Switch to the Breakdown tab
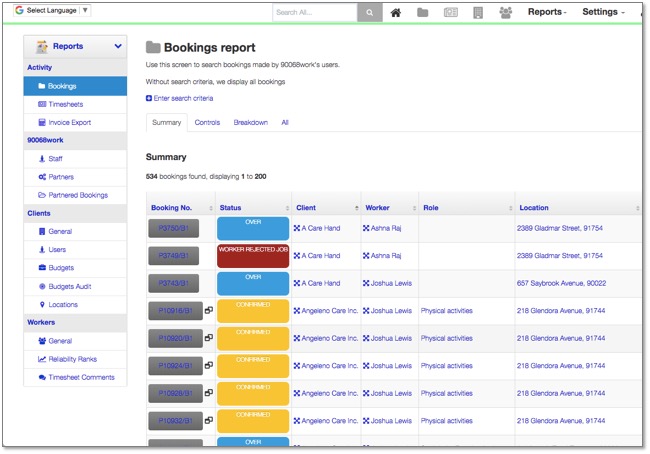 point(250,122)
